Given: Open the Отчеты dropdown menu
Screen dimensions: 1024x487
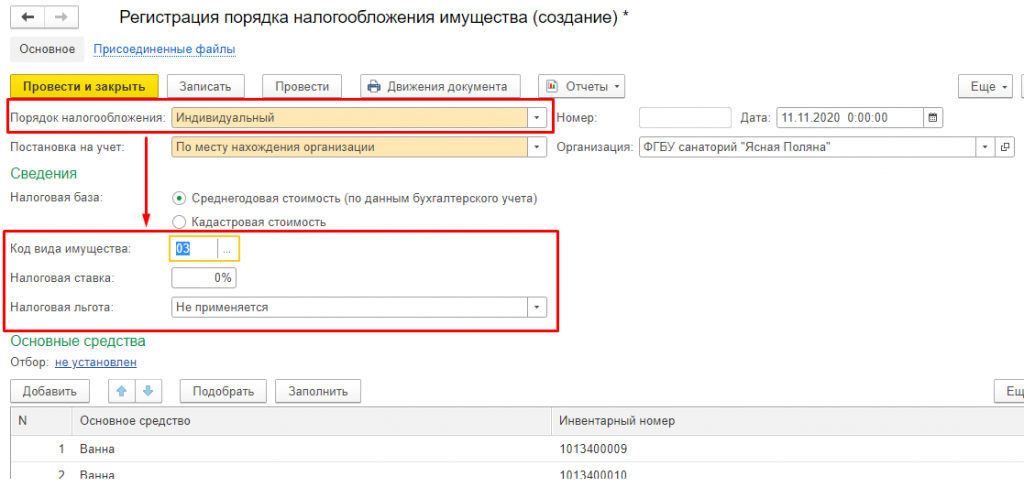Looking at the screenshot, I should point(581,87).
